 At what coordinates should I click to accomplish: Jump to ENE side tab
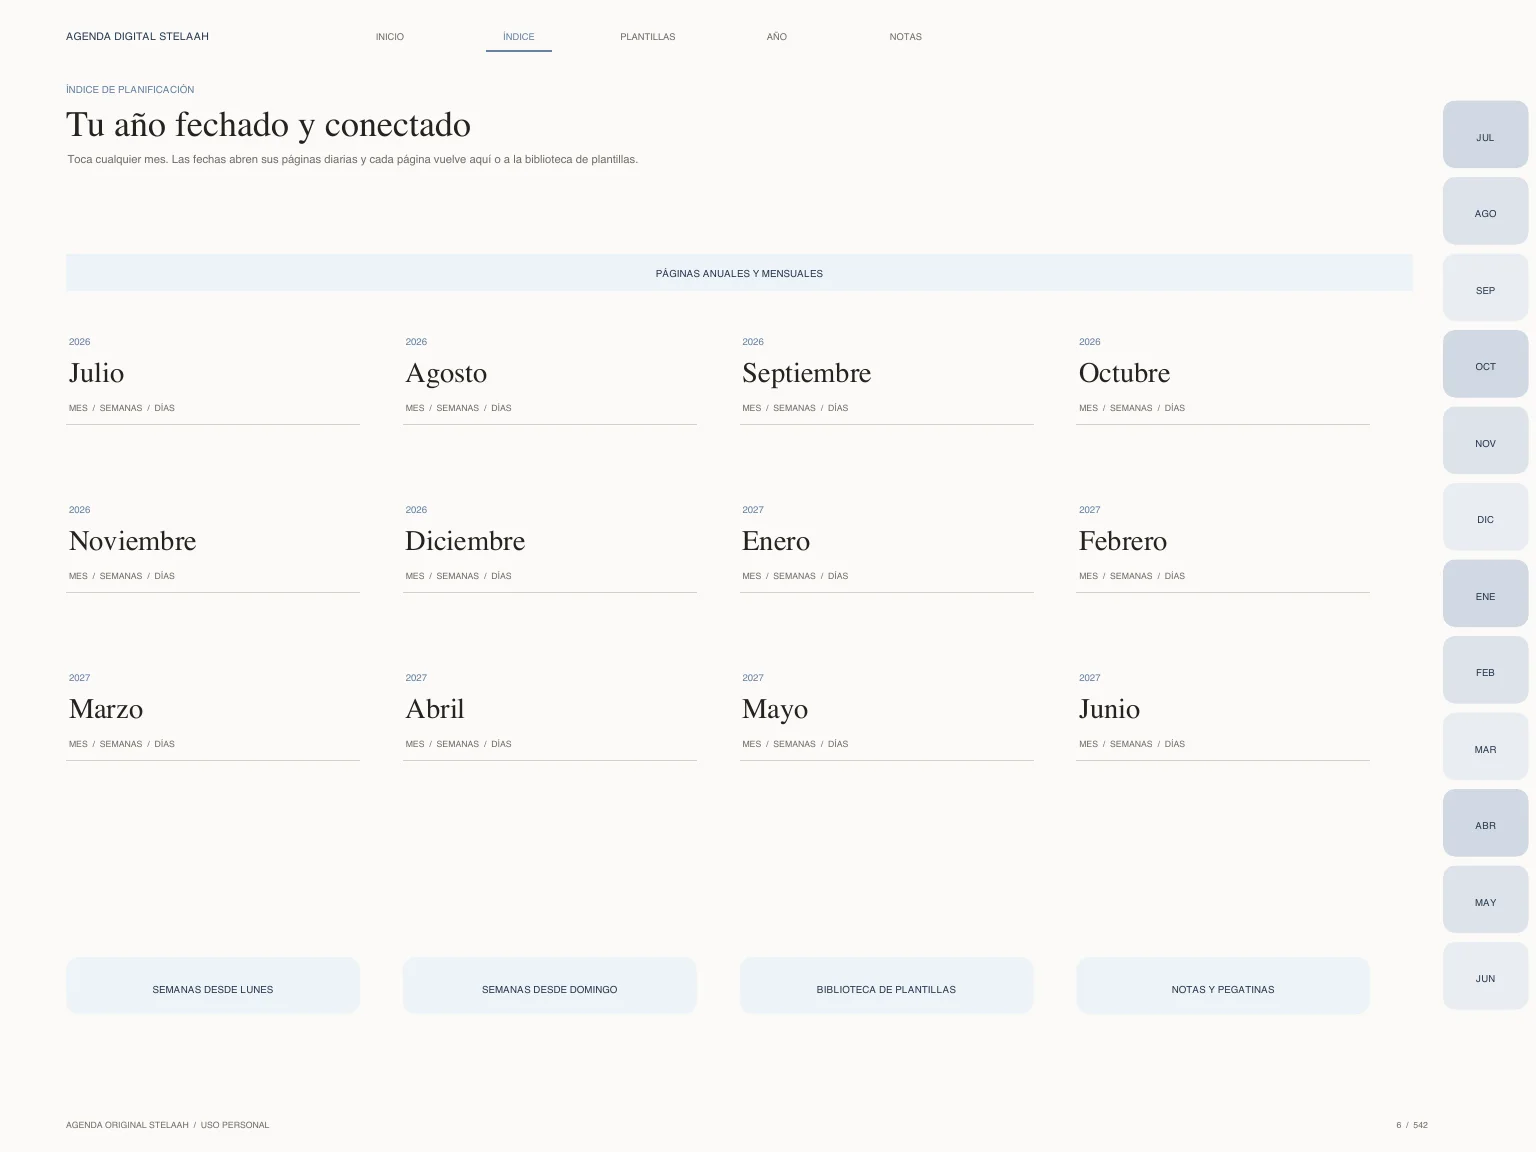(x=1485, y=594)
